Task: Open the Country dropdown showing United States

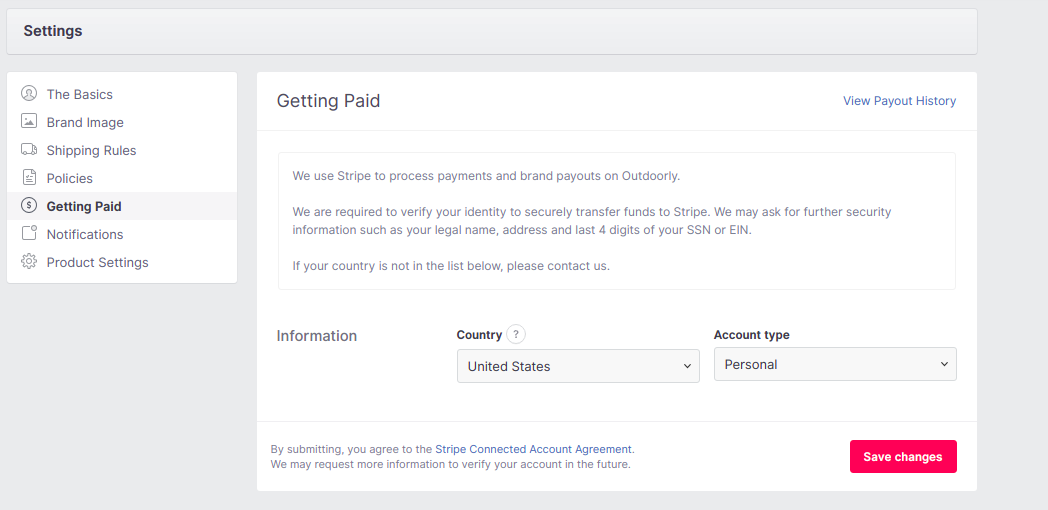Action: 578,366
